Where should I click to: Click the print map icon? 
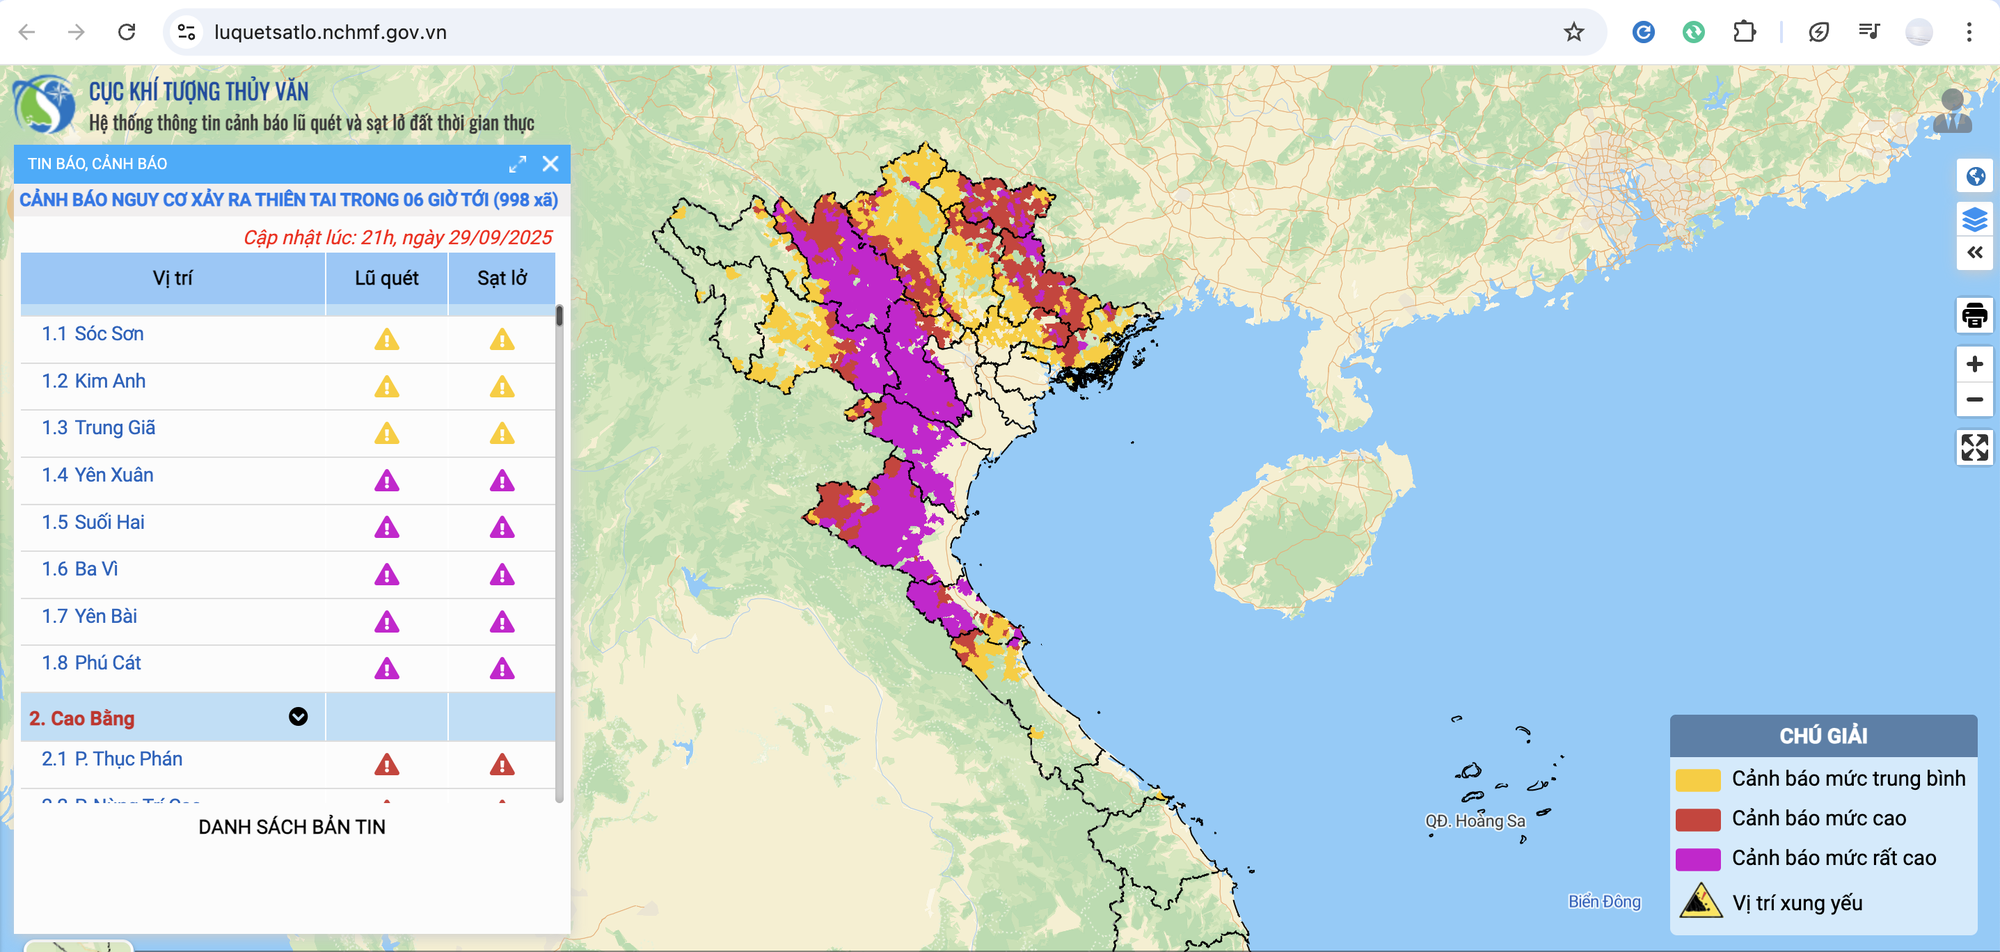tap(1974, 316)
